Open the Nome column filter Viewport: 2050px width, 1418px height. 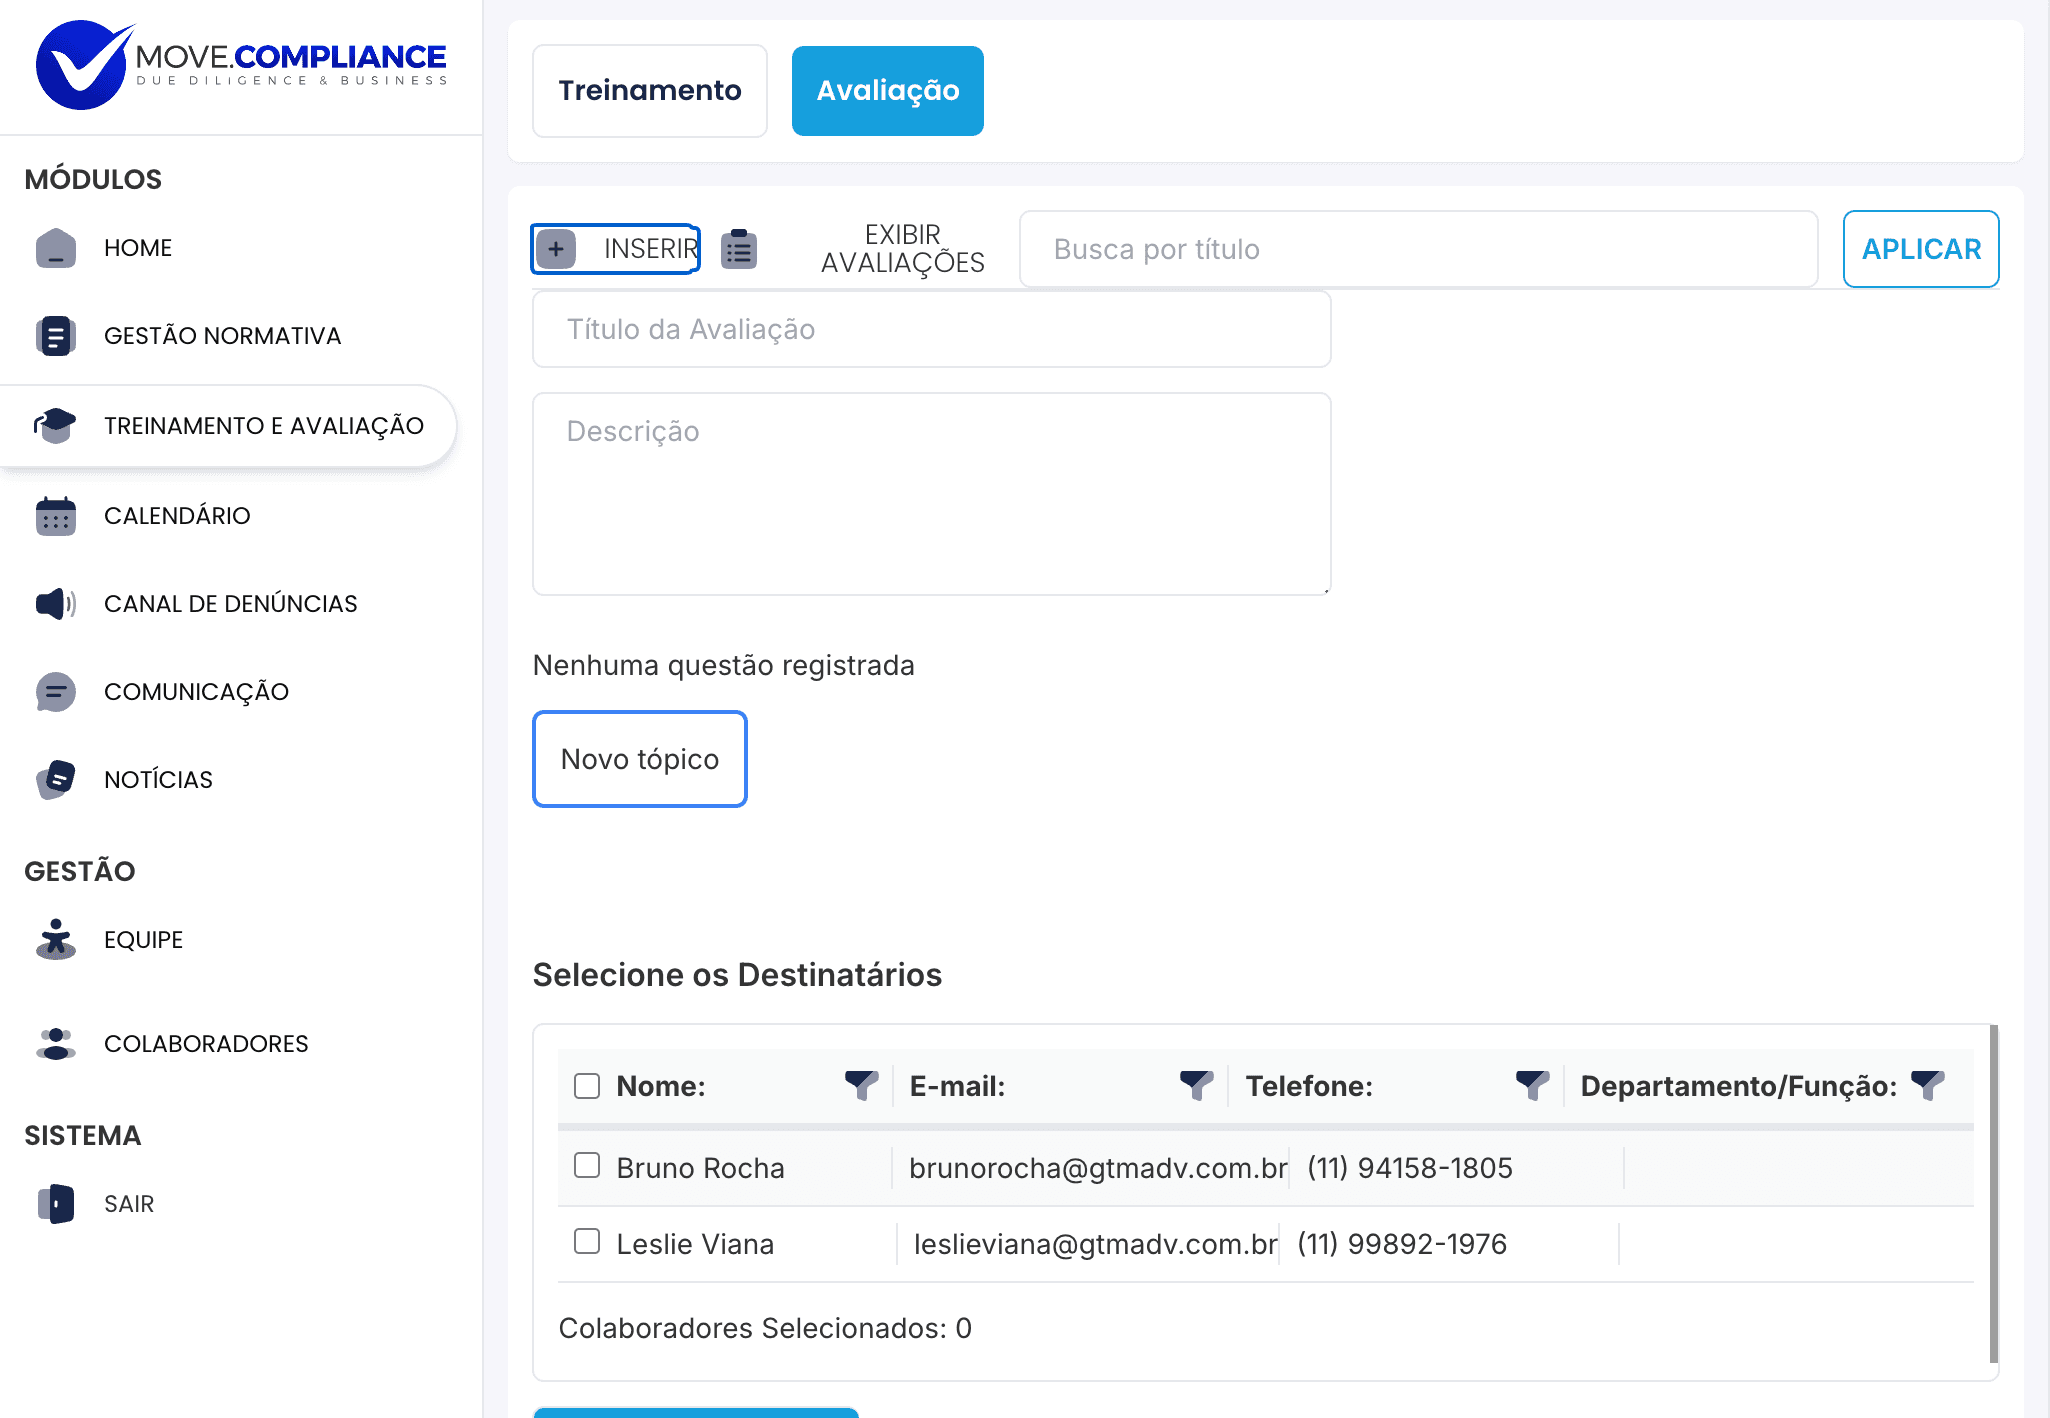pos(861,1085)
